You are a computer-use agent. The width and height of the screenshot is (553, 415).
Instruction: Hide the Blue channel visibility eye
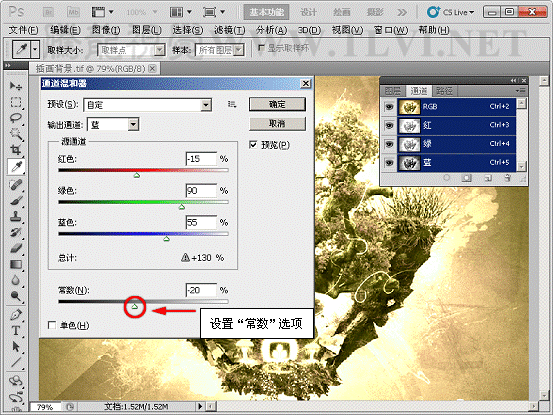pyautogui.click(x=389, y=163)
